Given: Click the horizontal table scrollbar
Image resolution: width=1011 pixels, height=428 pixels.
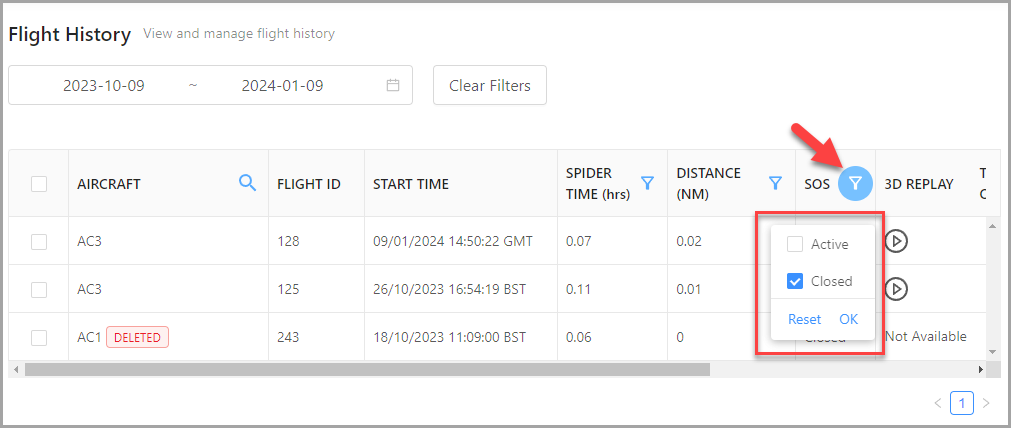Looking at the screenshot, I should [367, 369].
